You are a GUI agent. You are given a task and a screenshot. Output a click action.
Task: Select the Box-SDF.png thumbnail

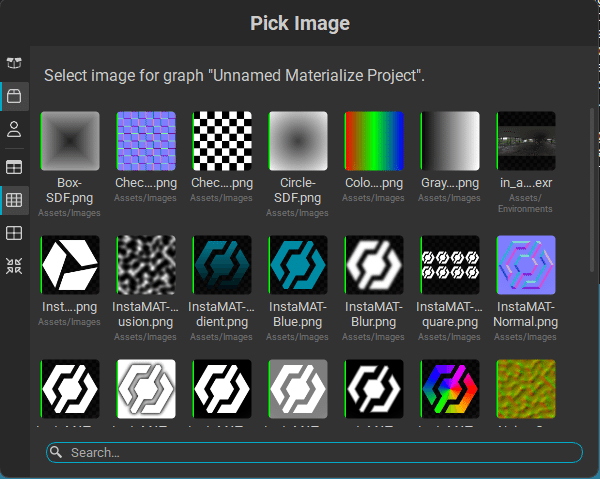70,141
